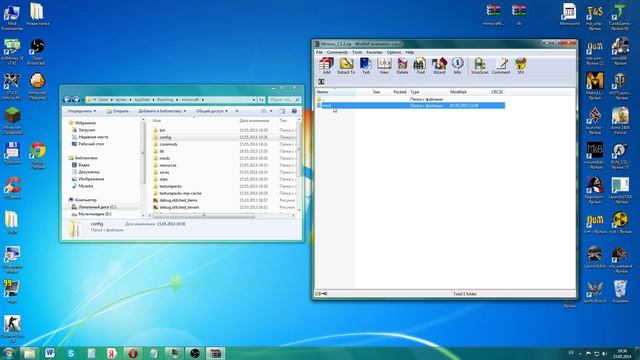The width and height of the screenshot is (640, 360).
Task: Open the Commands menu in WinRAR
Action: click(337, 52)
